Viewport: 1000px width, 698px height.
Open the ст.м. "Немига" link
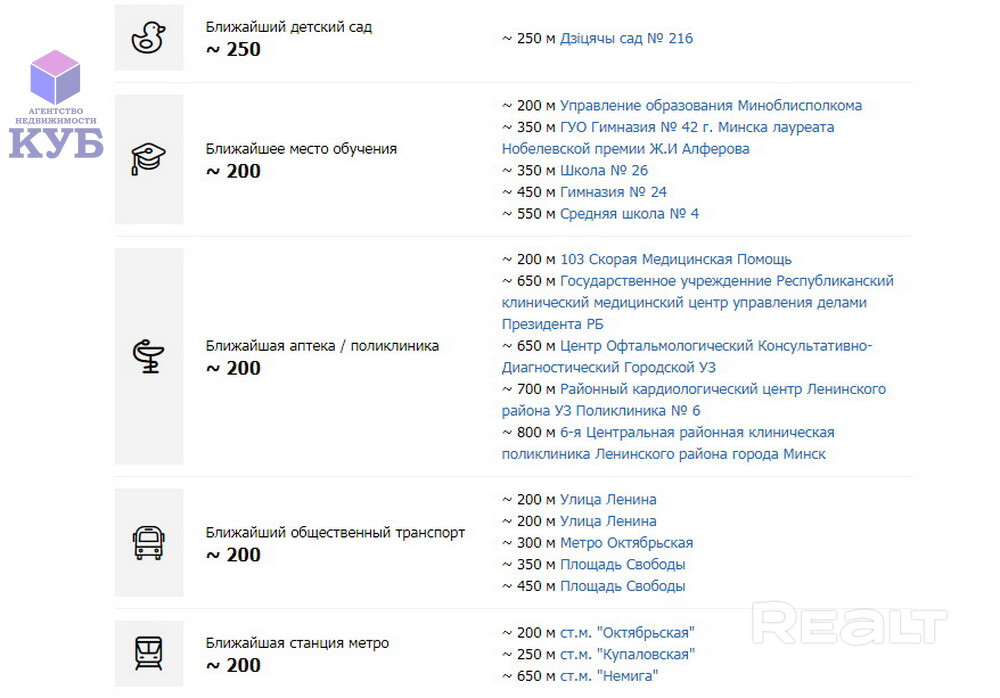point(609,676)
